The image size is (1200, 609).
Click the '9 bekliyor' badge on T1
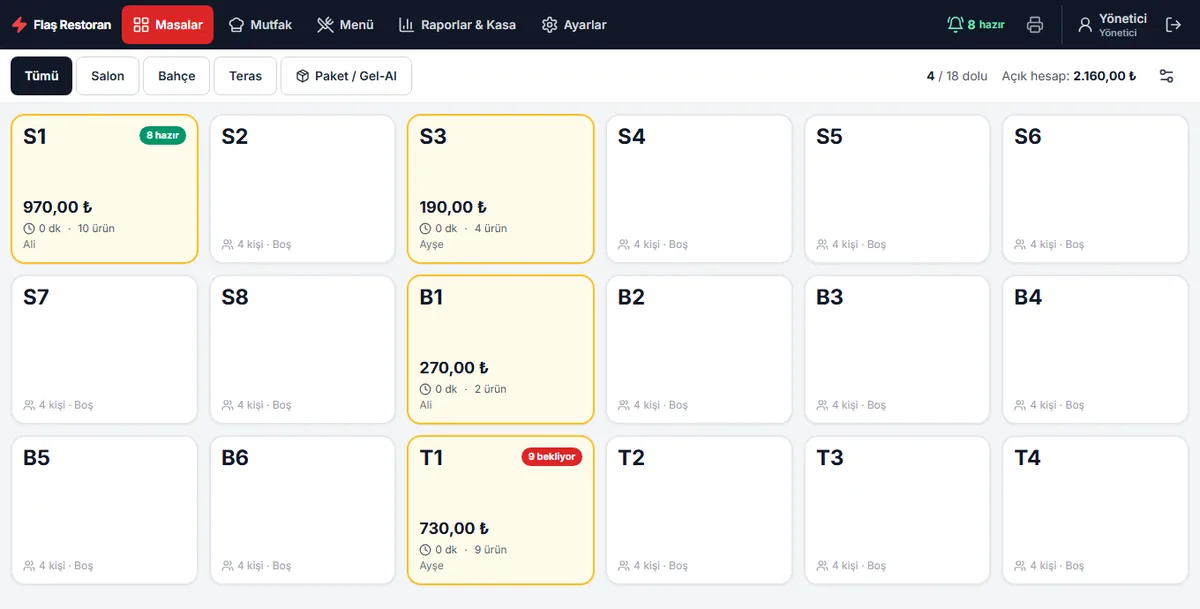pos(552,457)
